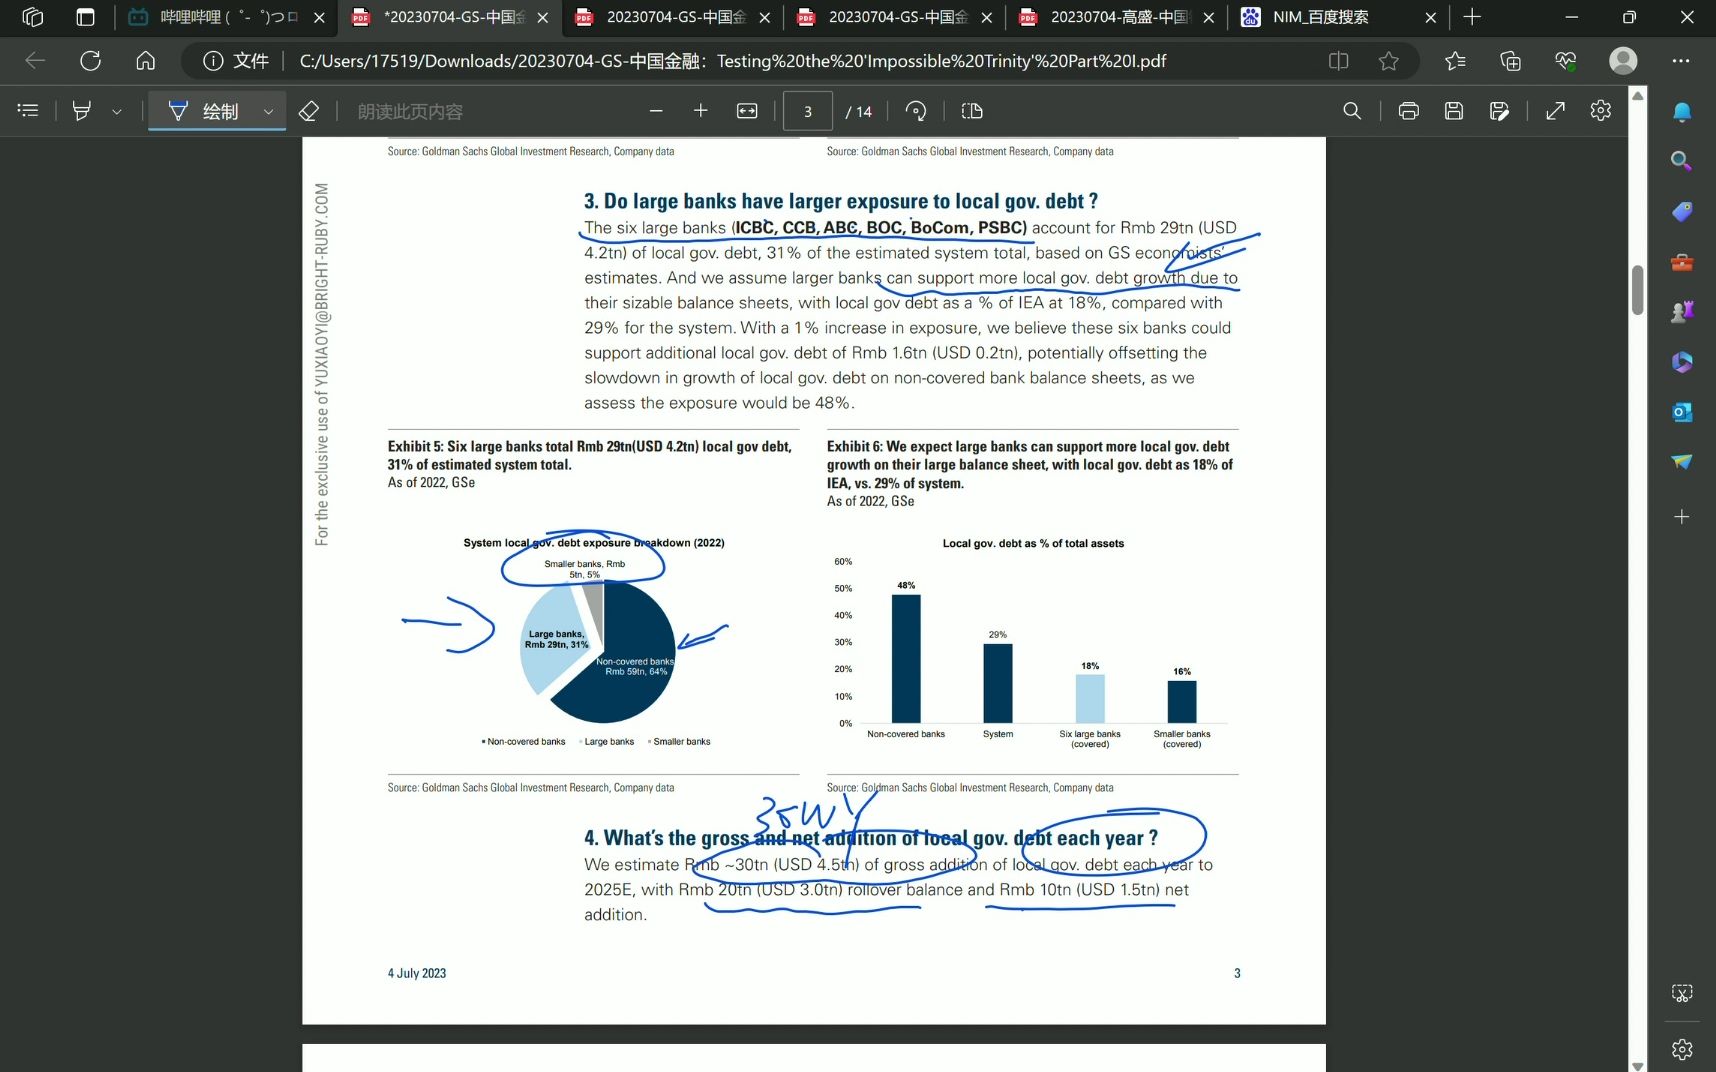
Task: Go back to previous page
Action: (x=35, y=61)
